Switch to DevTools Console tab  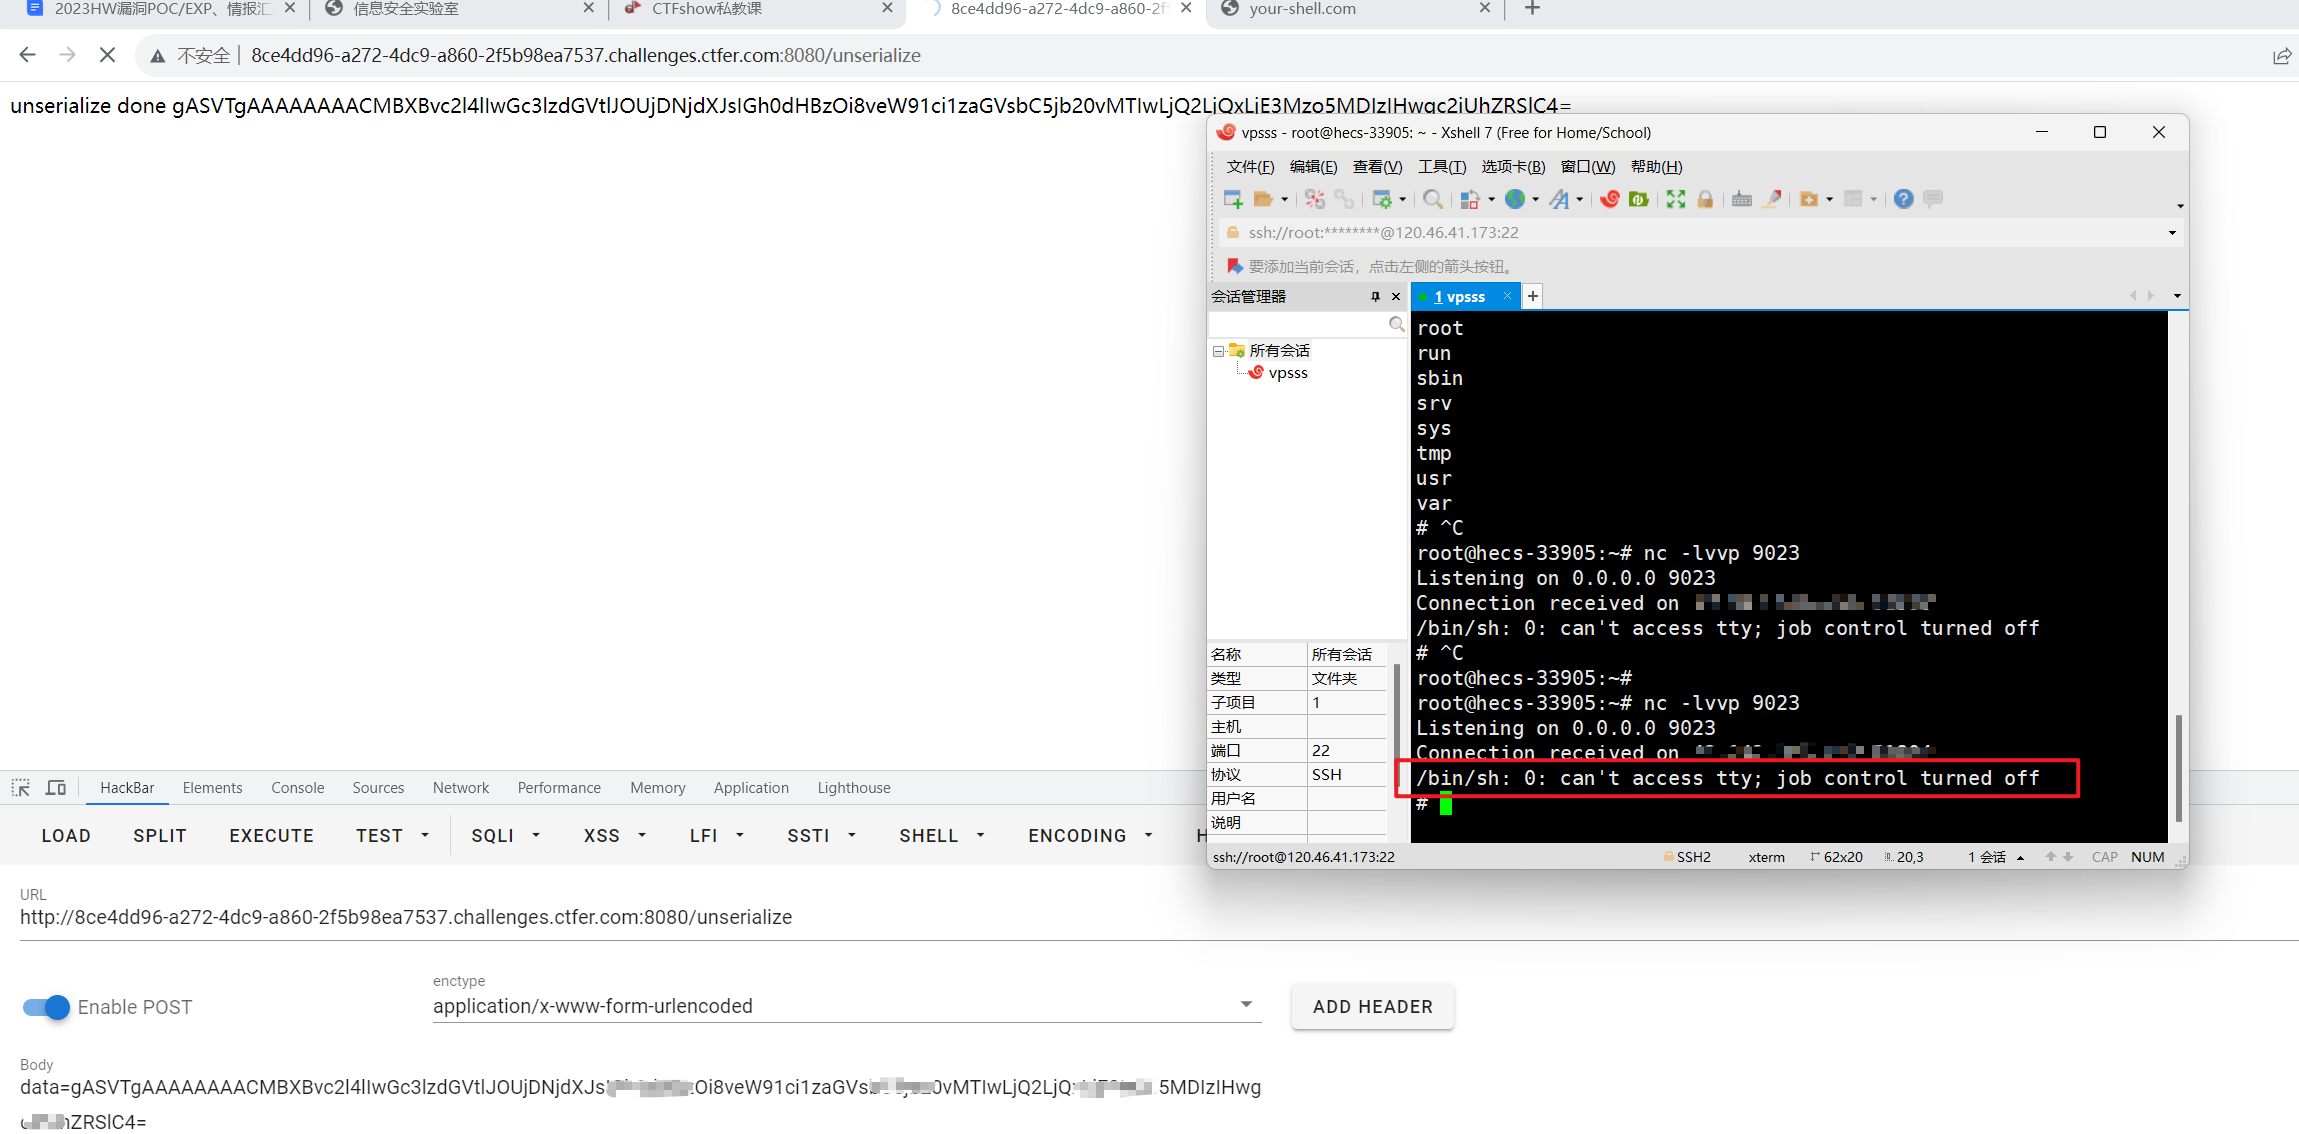coord(298,788)
